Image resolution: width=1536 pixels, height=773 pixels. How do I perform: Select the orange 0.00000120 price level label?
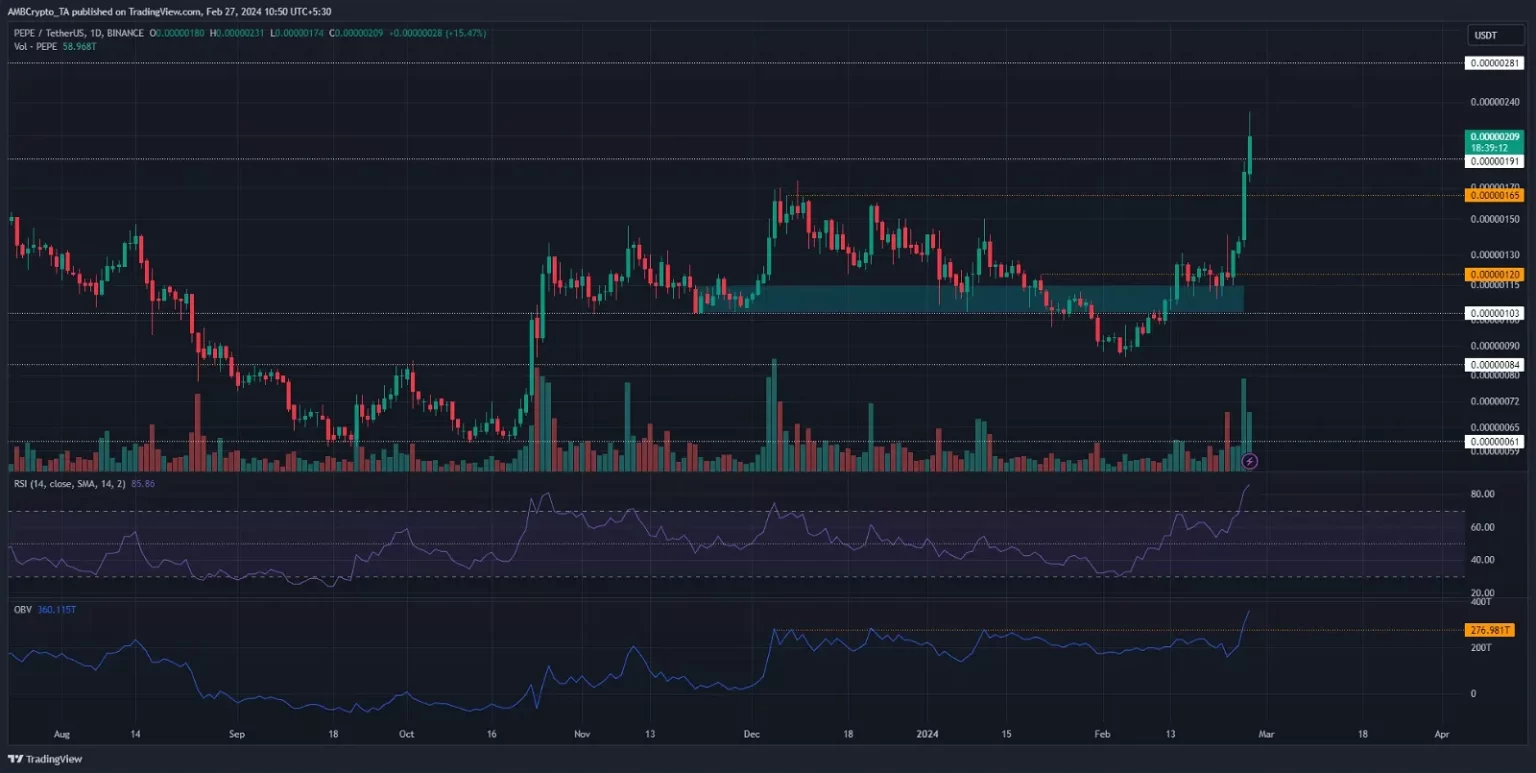[x=1494, y=274]
